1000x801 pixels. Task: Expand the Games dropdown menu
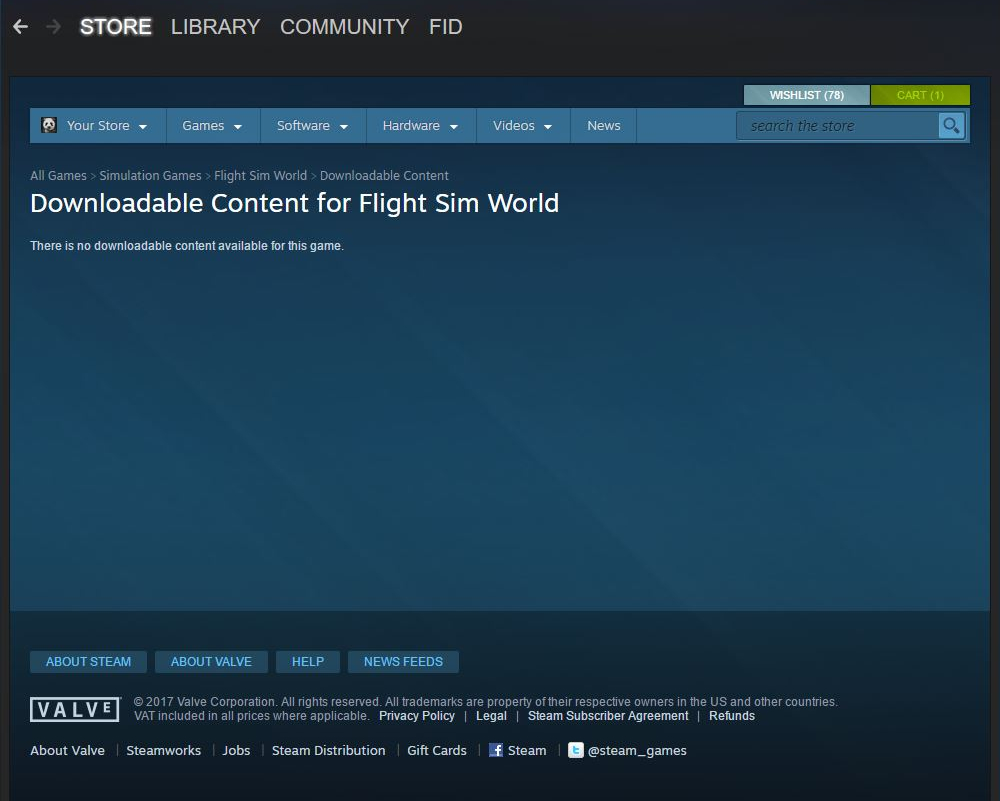212,126
